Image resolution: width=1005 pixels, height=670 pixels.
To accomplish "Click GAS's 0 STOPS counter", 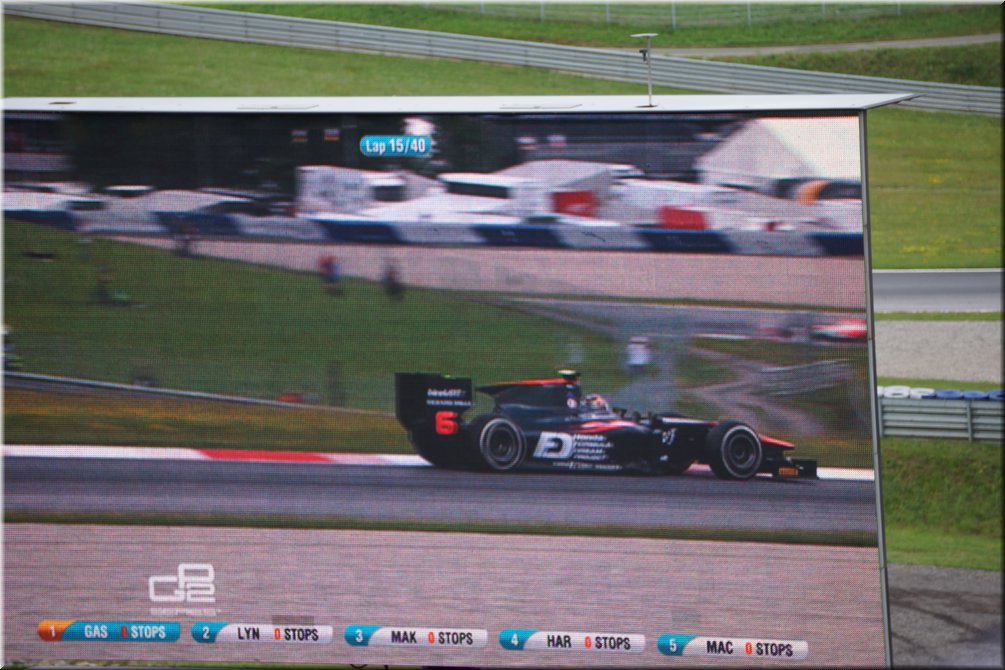I will click(144, 632).
